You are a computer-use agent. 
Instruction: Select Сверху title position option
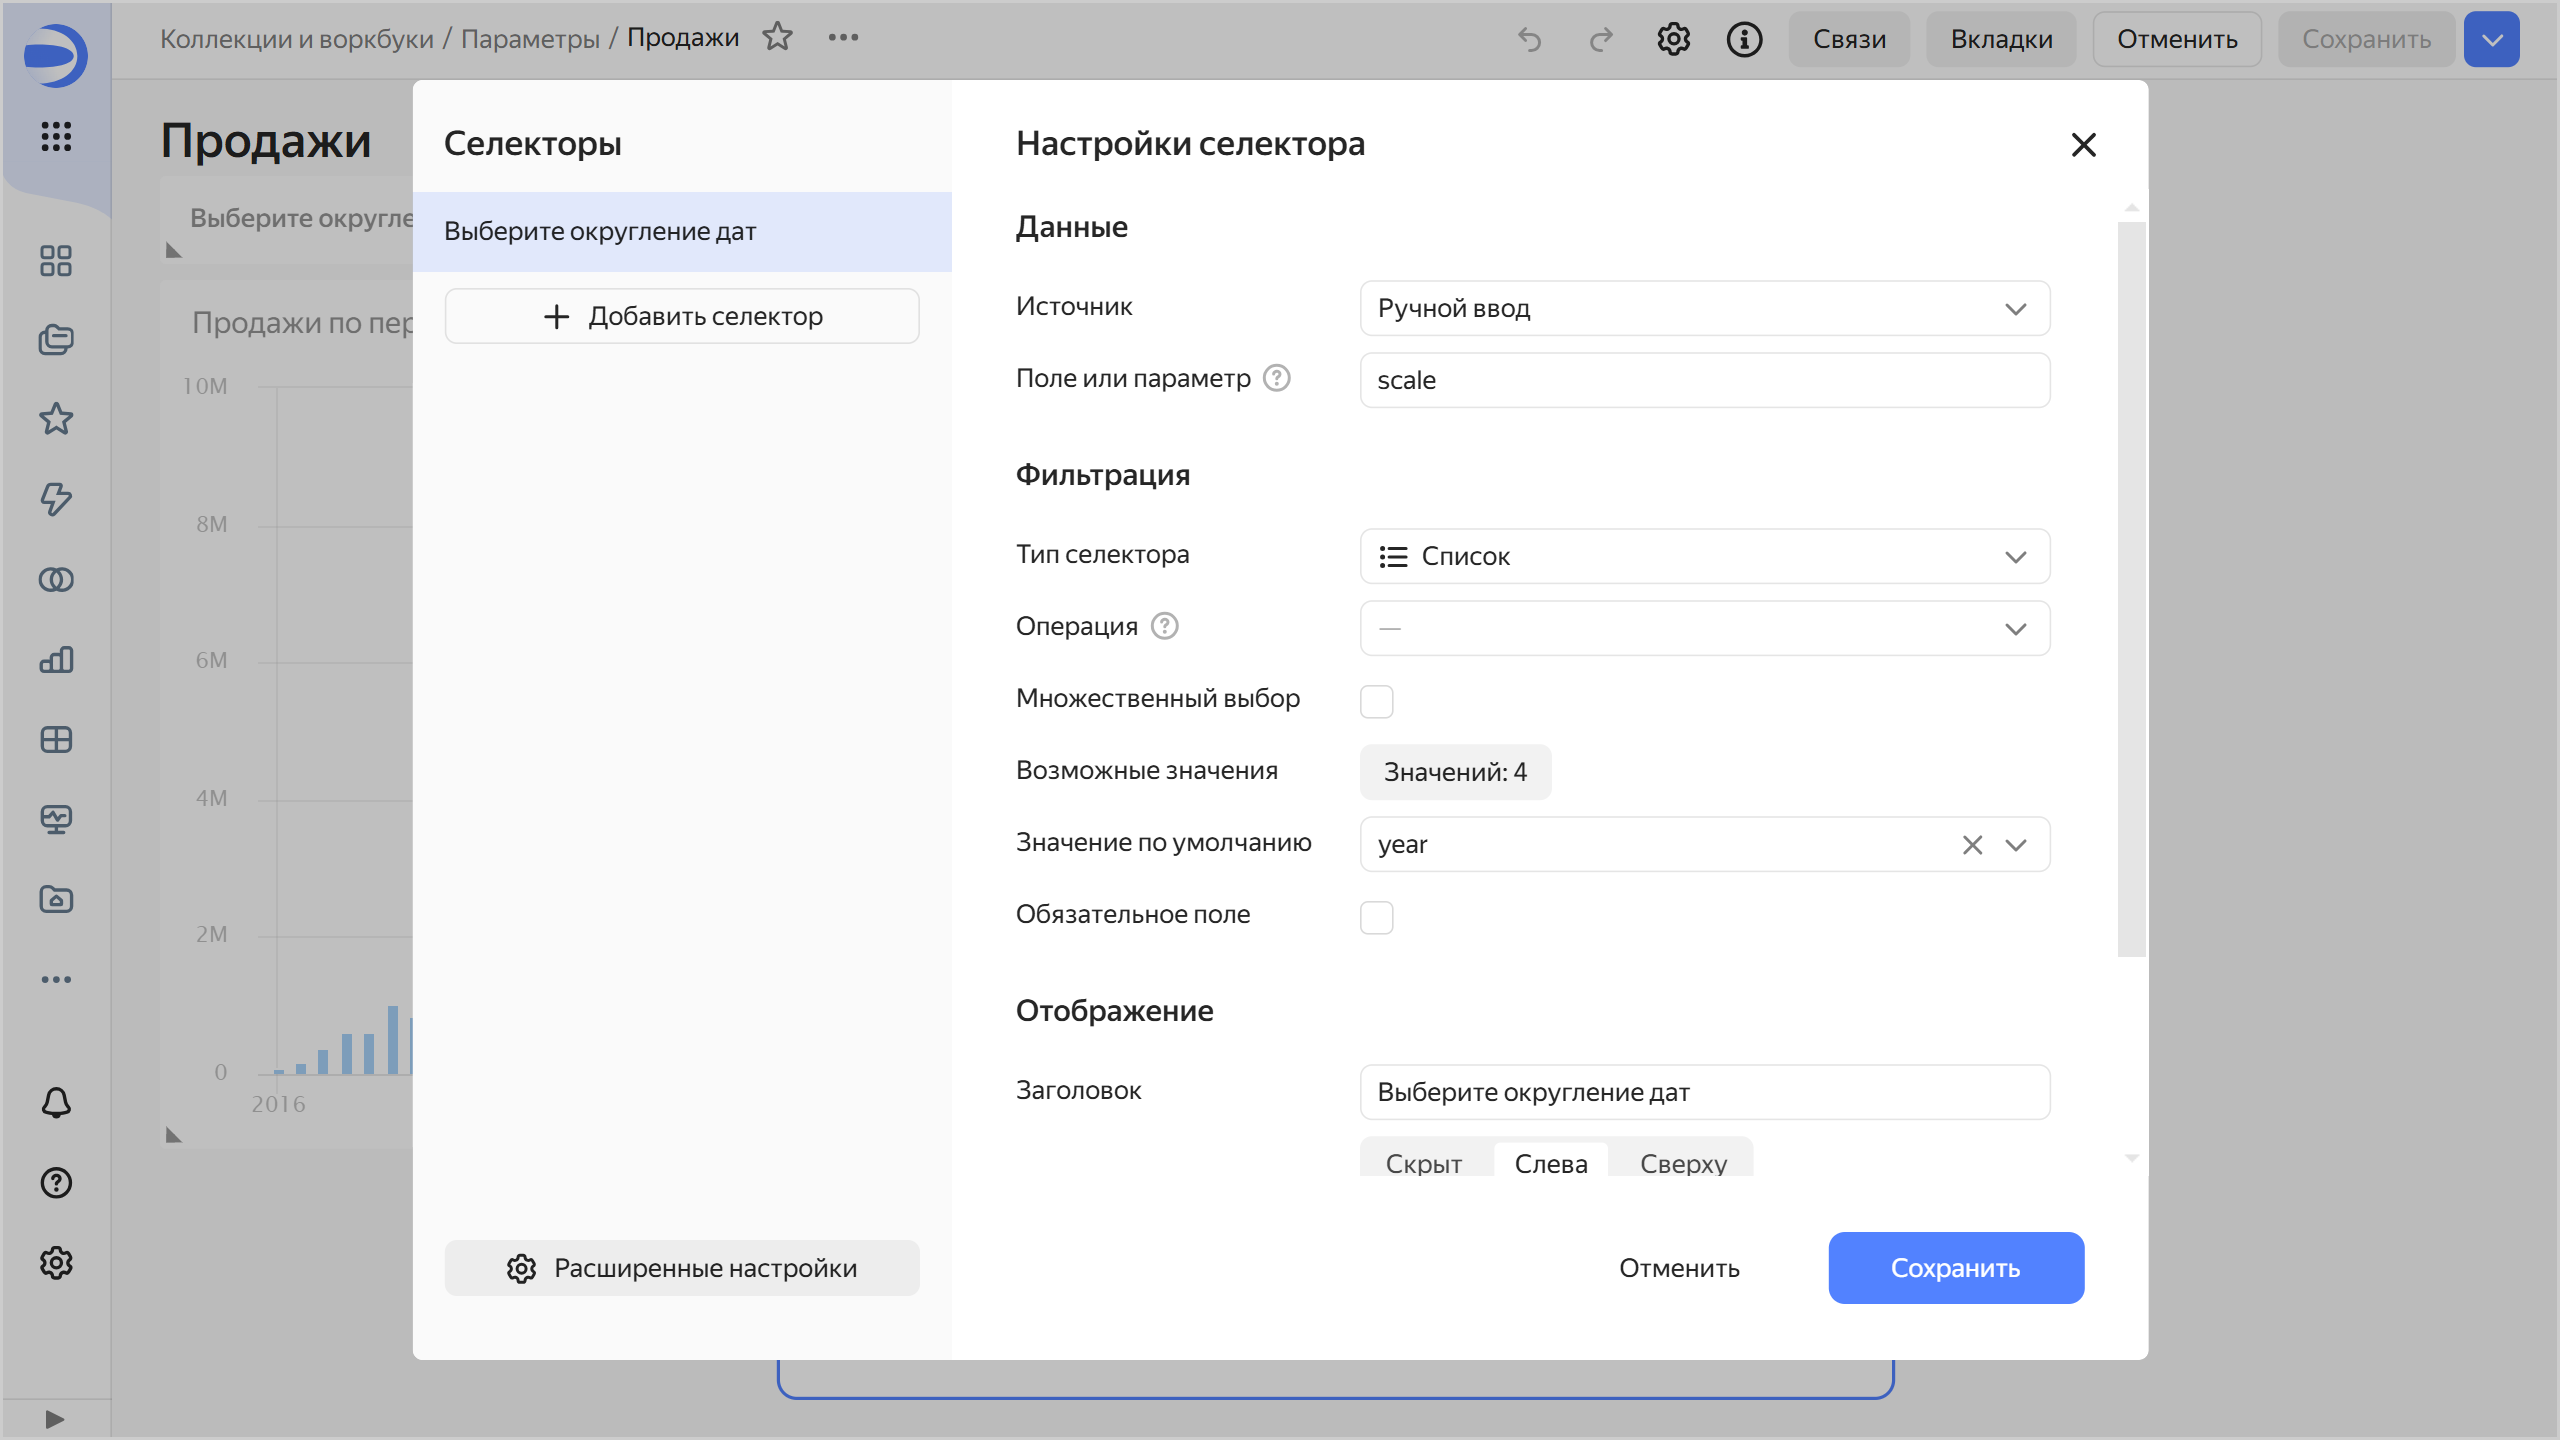click(1683, 1163)
